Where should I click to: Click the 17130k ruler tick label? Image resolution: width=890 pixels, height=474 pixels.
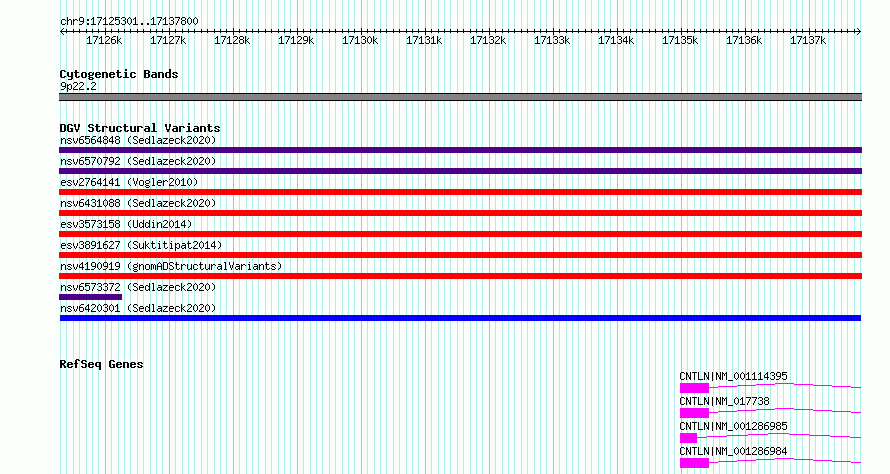pos(360,40)
